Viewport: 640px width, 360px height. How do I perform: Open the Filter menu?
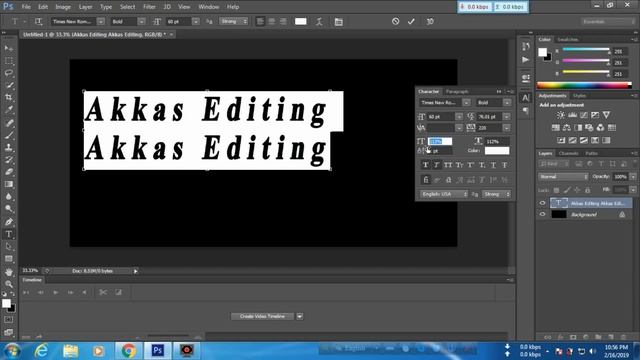[149, 7]
